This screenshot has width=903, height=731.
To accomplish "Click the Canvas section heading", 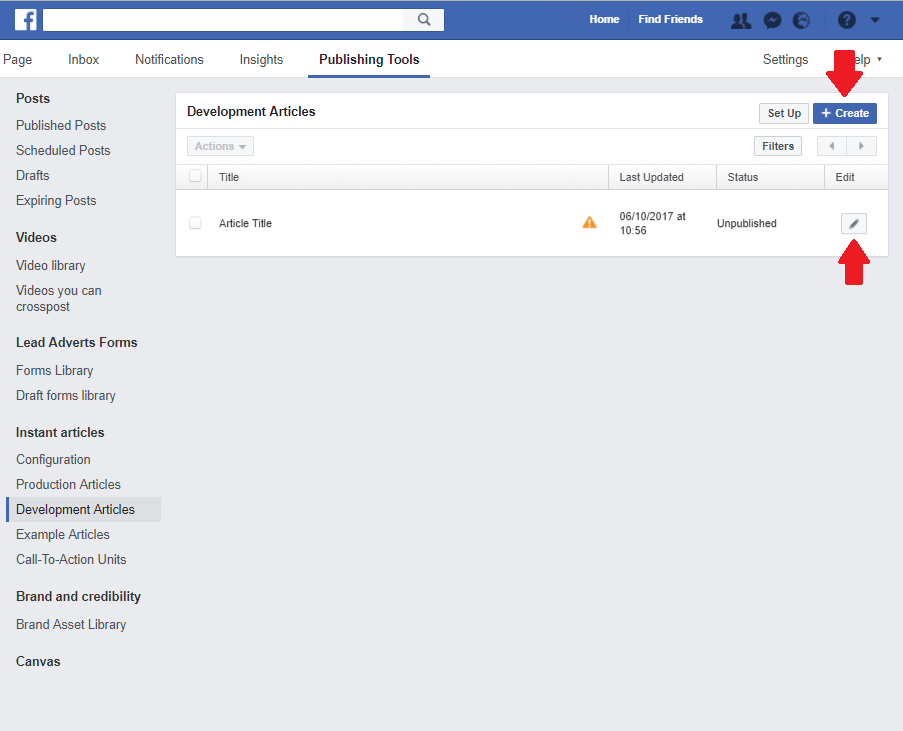I will [x=38, y=661].
